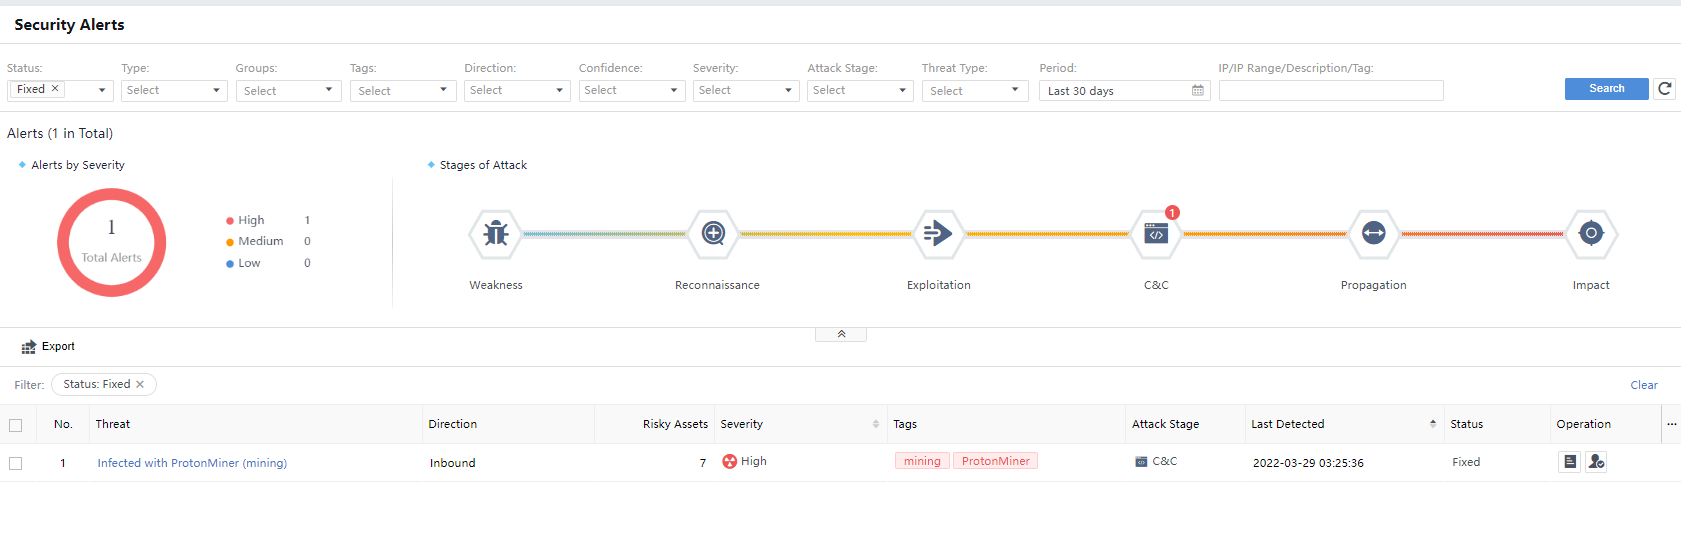Click the Impact stage target icon
This screenshot has height=544, width=1681.
point(1590,234)
